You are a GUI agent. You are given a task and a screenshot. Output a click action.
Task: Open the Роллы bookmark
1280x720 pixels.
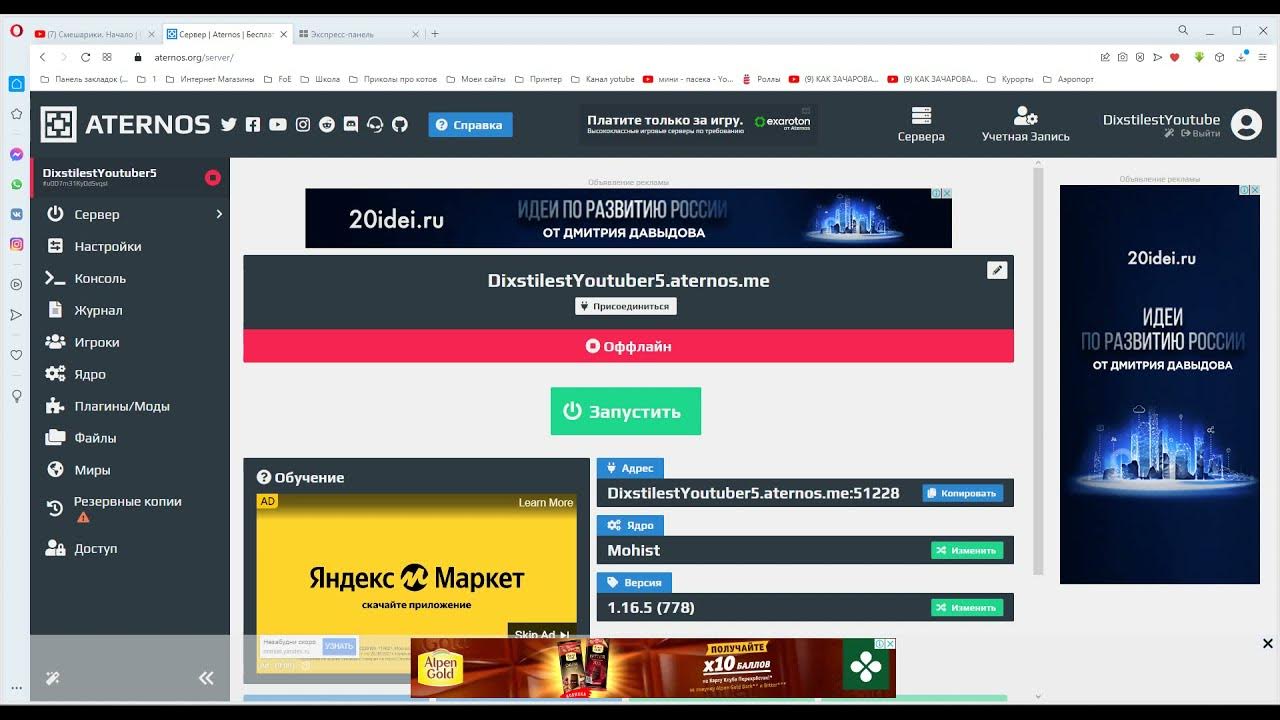761,79
